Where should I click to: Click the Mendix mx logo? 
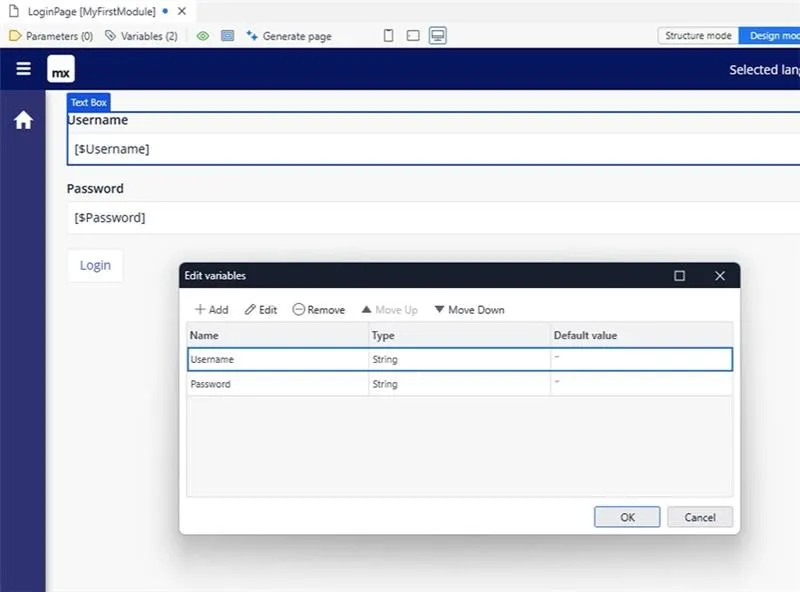point(61,71)
